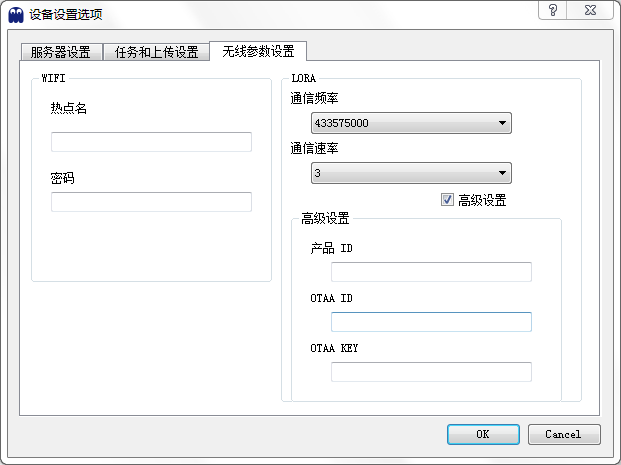Toggle the 高级设置 checkbox
This screenshot has height=465, width=621.
pyautogui.click(x=447, y=200)
